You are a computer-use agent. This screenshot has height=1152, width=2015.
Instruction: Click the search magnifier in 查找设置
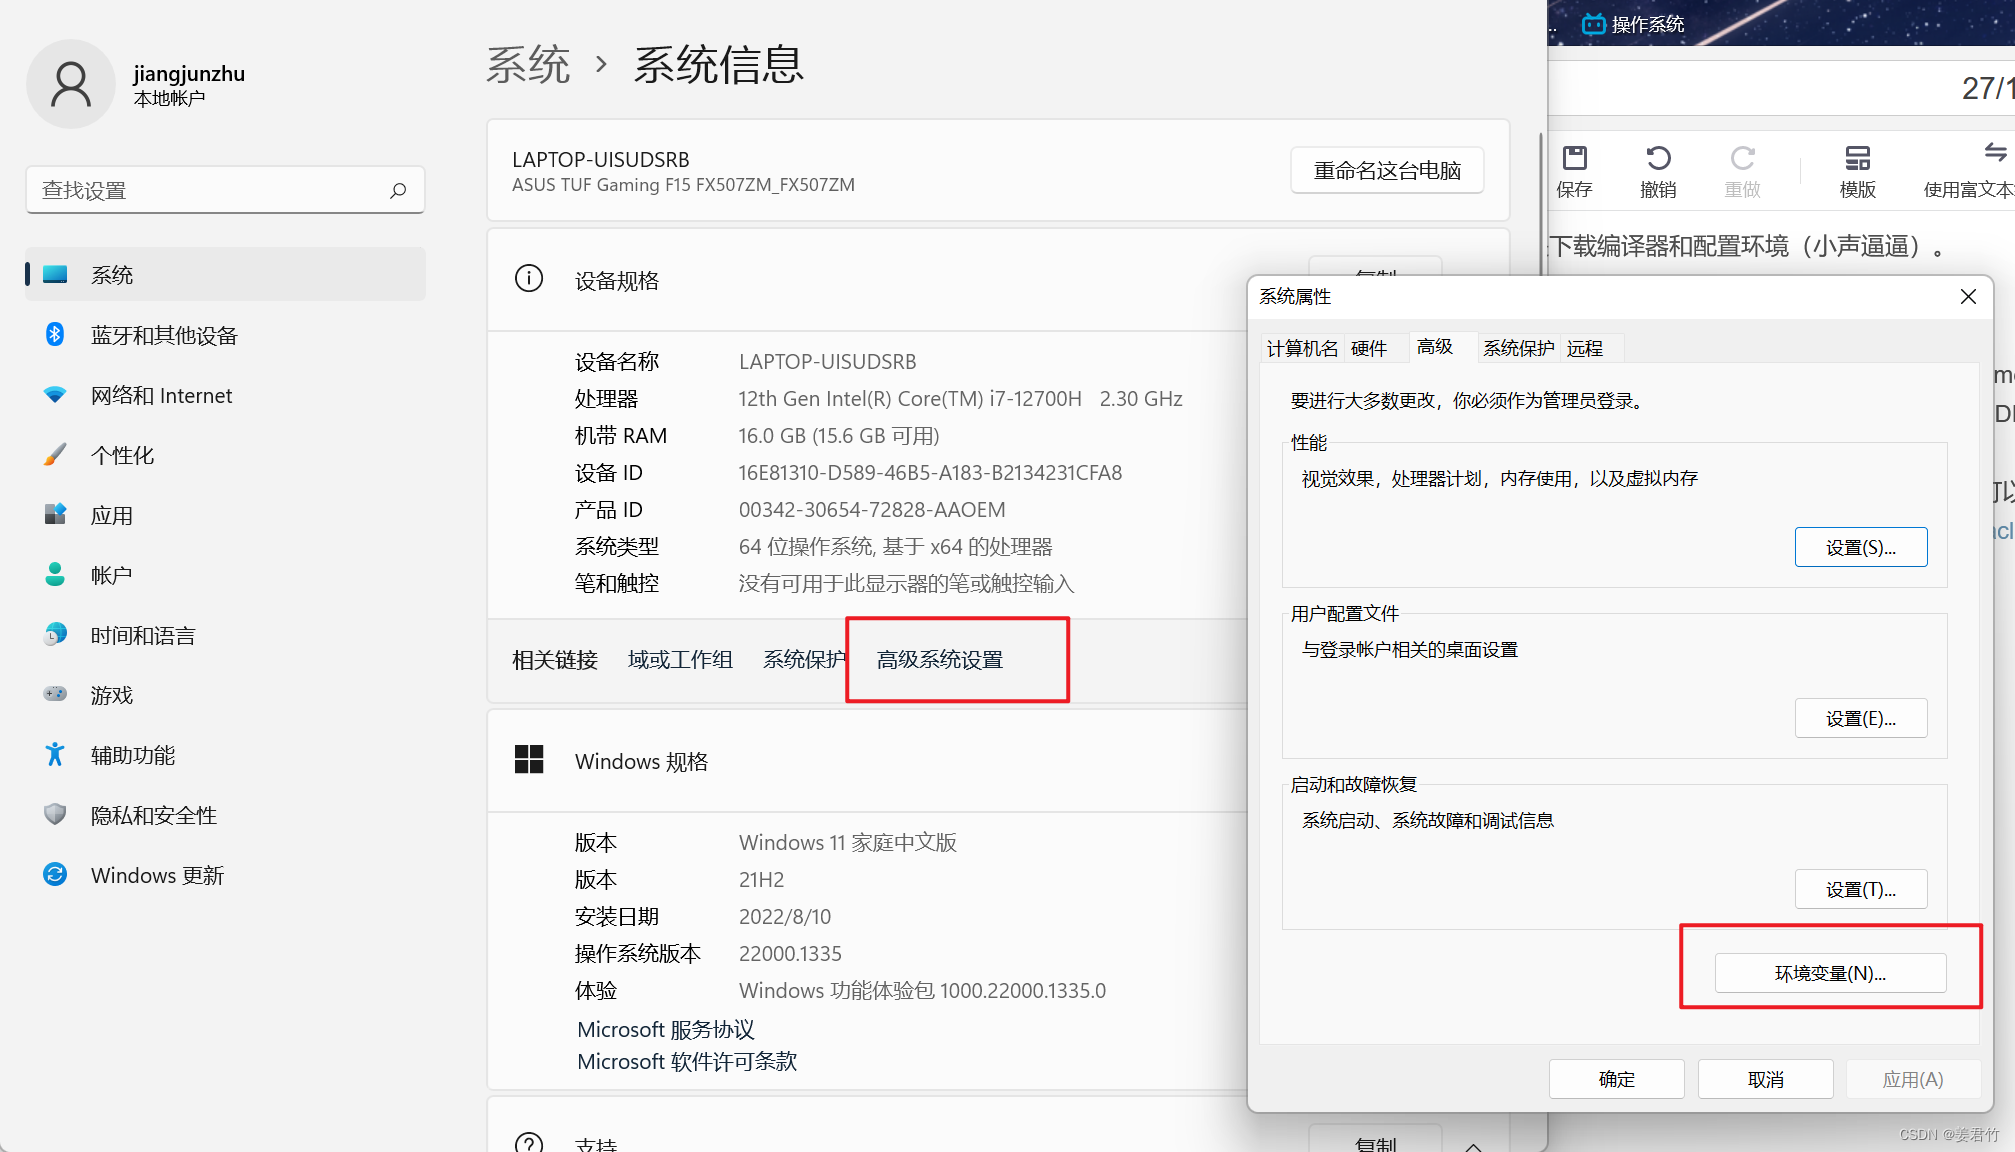(x=398, y=190)
